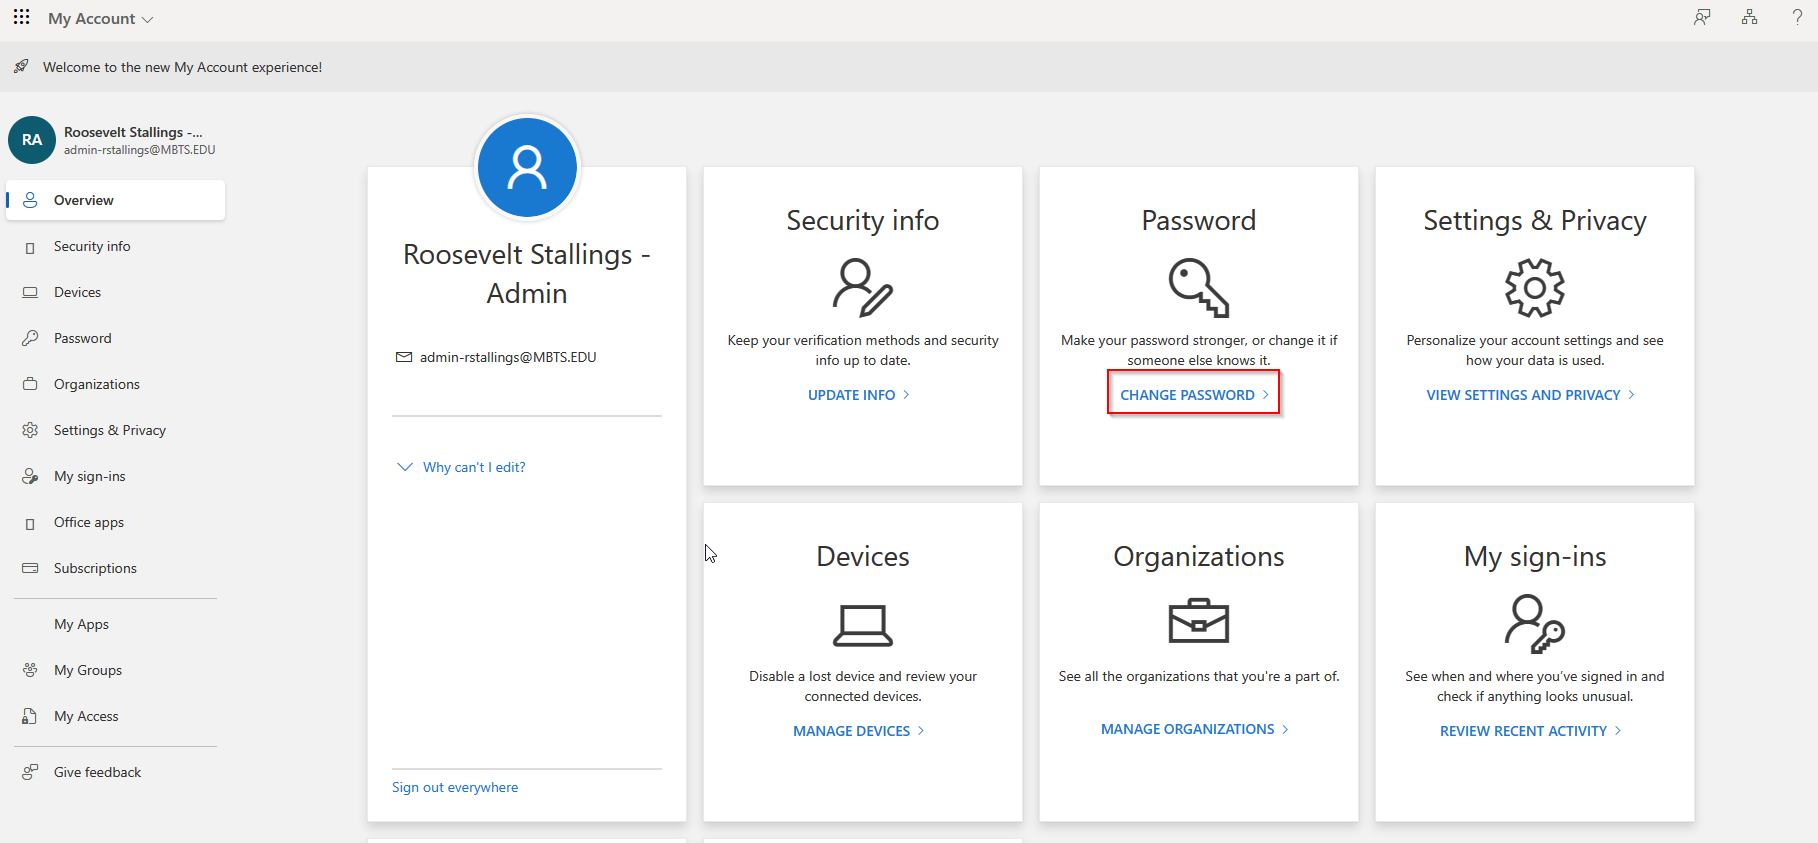Click the briefcase icon on Organizations card
Image resolution: width=1818 pixels, height=843 pixels.
(1198, 621)
